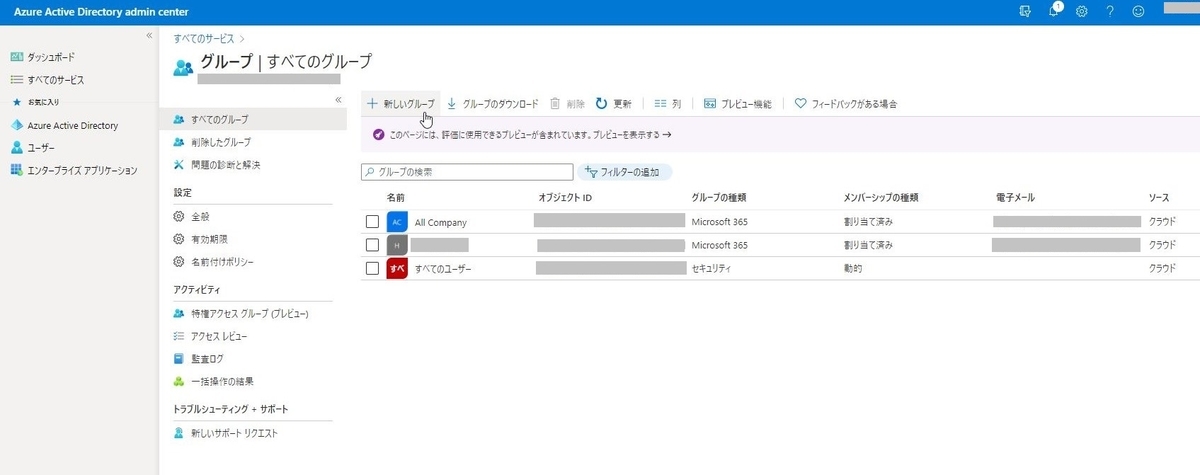Select the All Company group checkbox
Viewport: 1200px width, 475px height.
[372, 222]
